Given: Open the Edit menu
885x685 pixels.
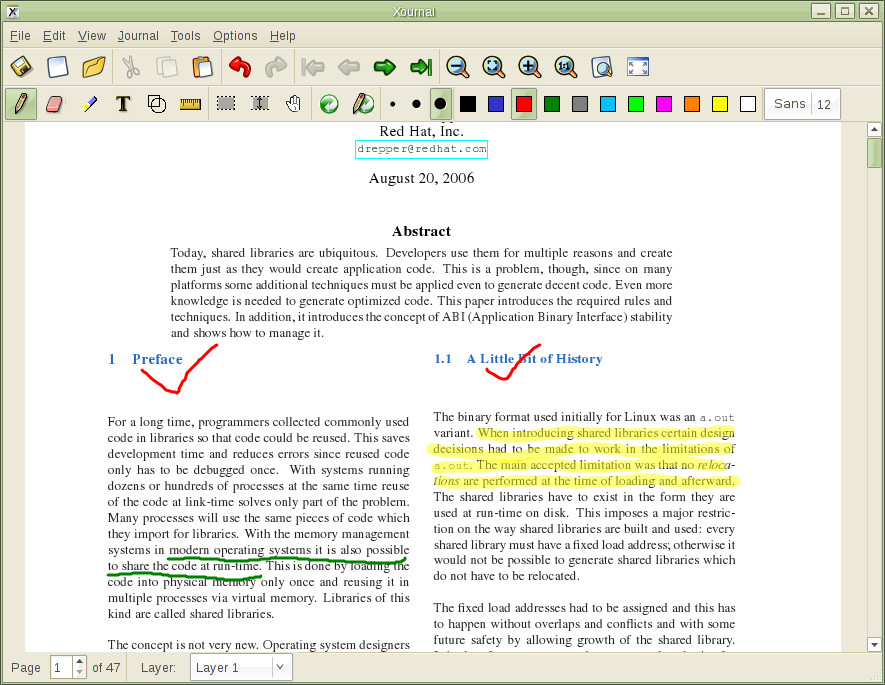Looking at the screenshot, I should tap(54, 36).
